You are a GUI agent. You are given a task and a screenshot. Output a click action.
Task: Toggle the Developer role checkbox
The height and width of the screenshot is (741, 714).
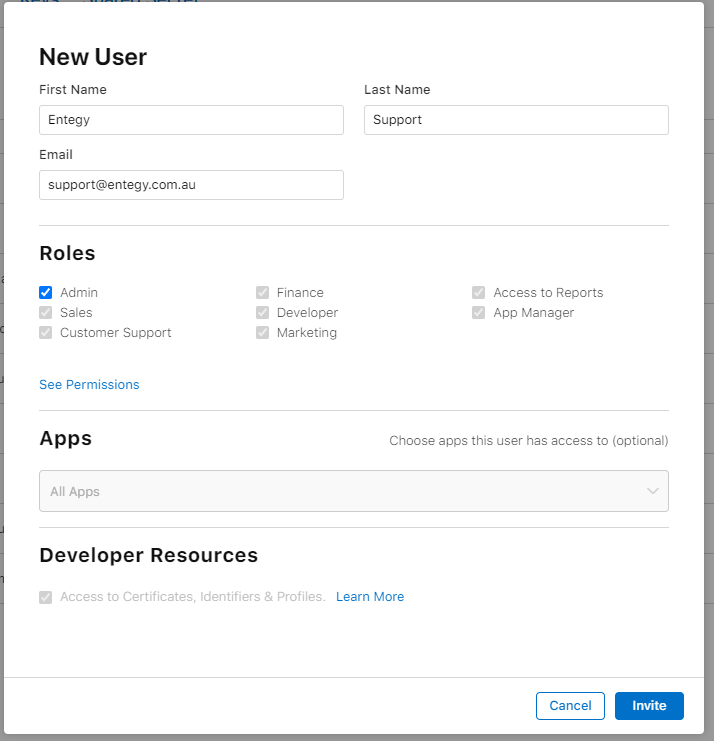[262, 312]
